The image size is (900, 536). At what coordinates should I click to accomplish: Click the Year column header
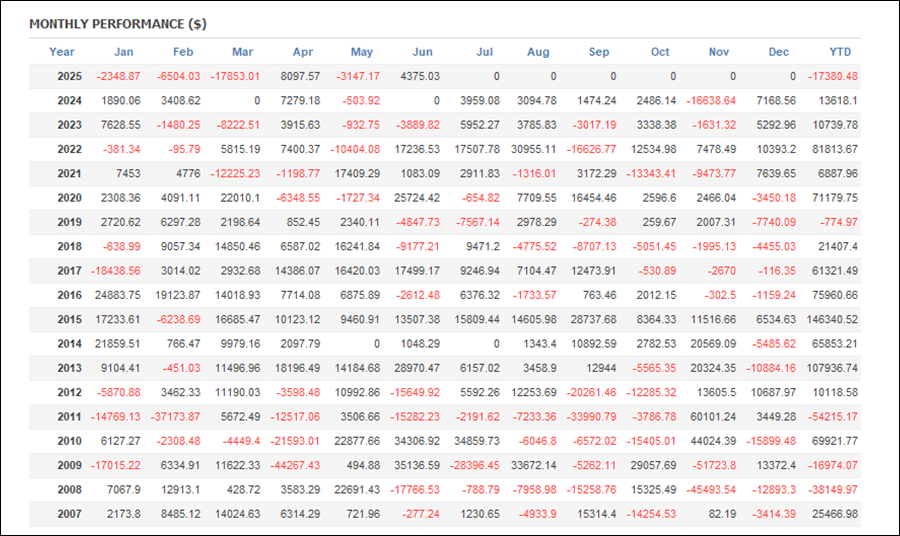coord(62,52)
